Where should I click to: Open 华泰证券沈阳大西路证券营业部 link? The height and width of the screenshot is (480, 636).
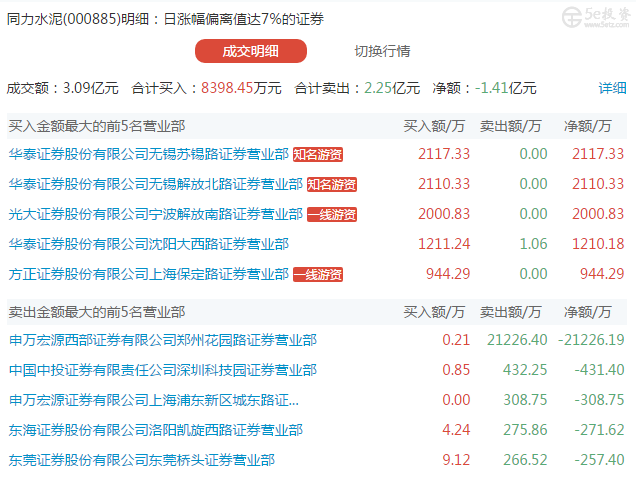click(x=148, y=244)
